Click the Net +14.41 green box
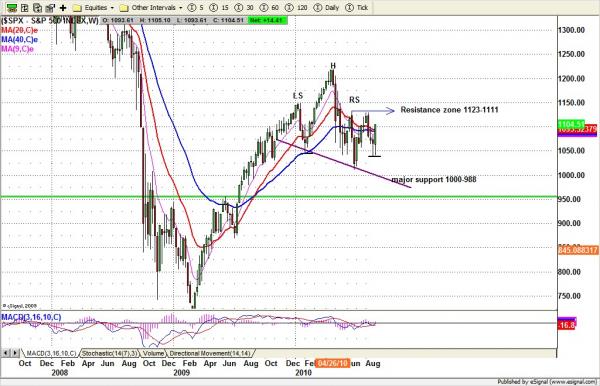The height and width of the screenshot is (386, 600). 266,20
